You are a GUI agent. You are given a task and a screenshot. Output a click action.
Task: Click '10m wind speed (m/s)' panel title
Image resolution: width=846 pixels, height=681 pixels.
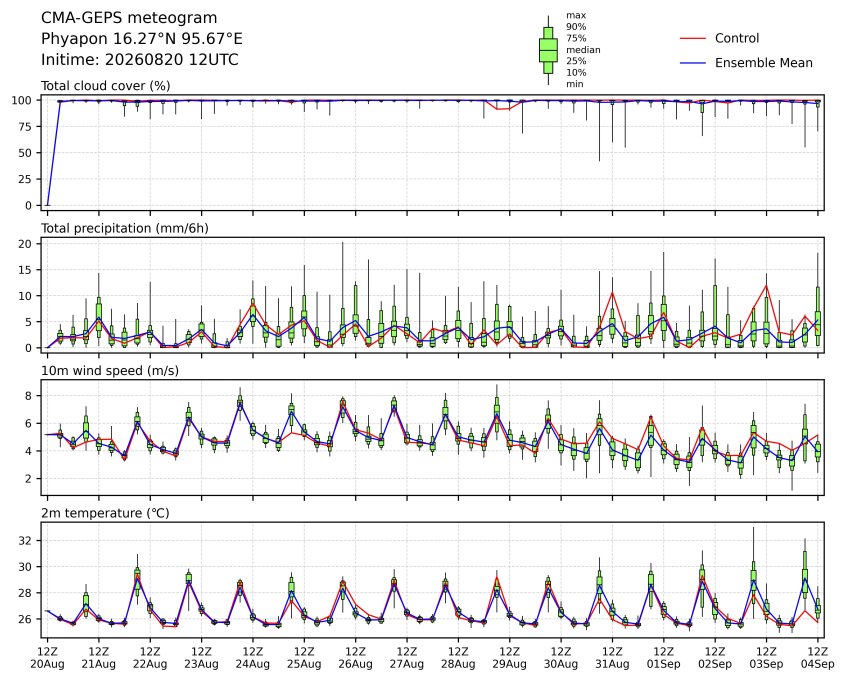tap(110, 371)
